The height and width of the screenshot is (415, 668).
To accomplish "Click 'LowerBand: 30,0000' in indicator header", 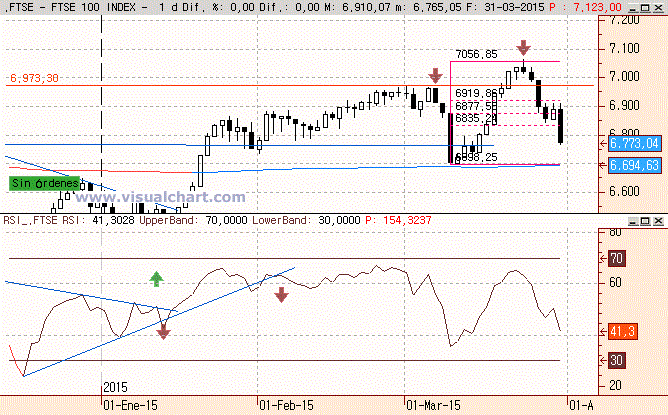I will (x=306, y=220).
